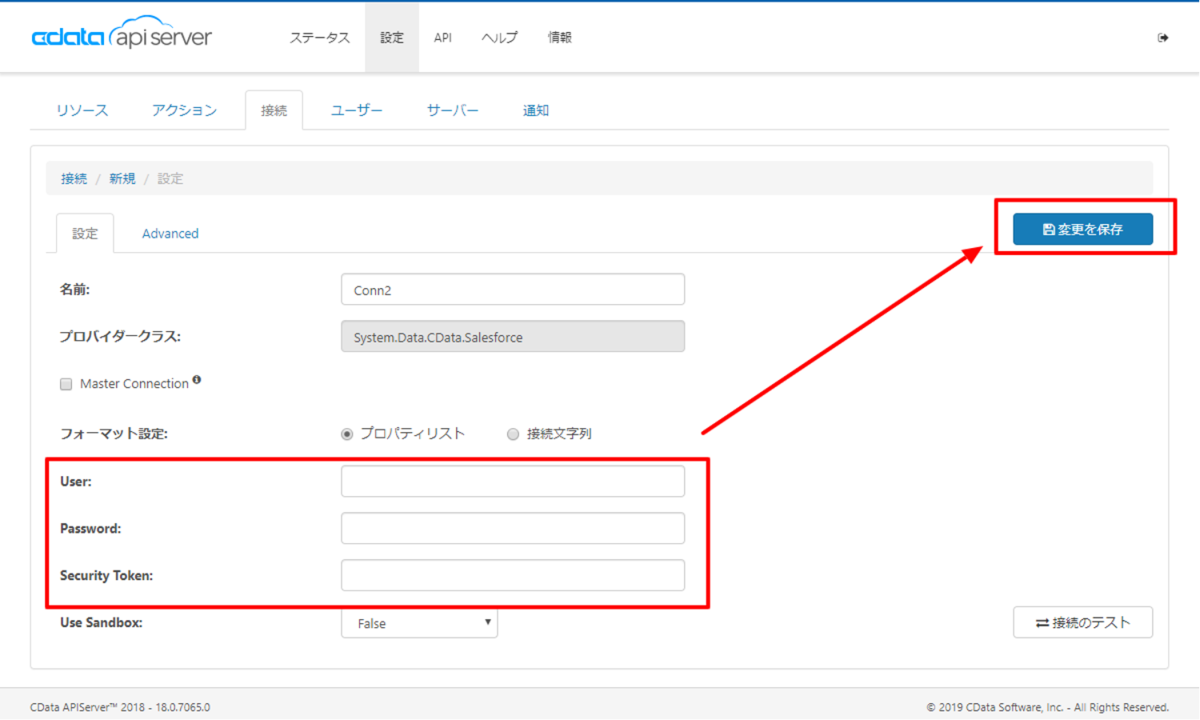Click the 名前 field containing Conn2
The image size is (1200, 720).
(513, 289)
